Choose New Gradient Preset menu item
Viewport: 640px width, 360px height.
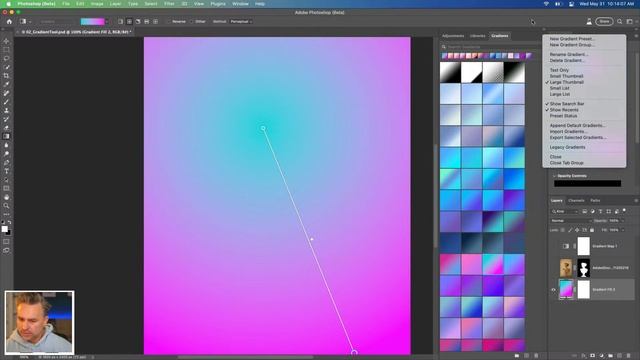[x=571, y=39]
